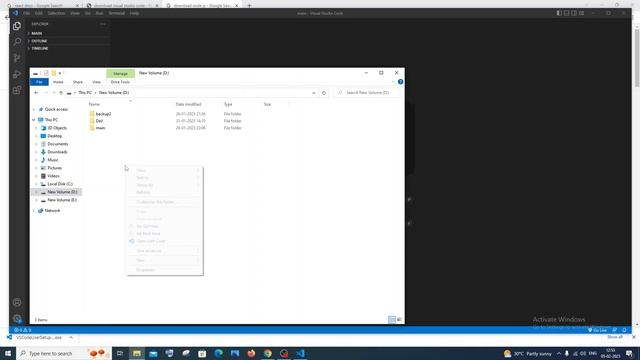Go back with File Explorer back arrow

36,93
